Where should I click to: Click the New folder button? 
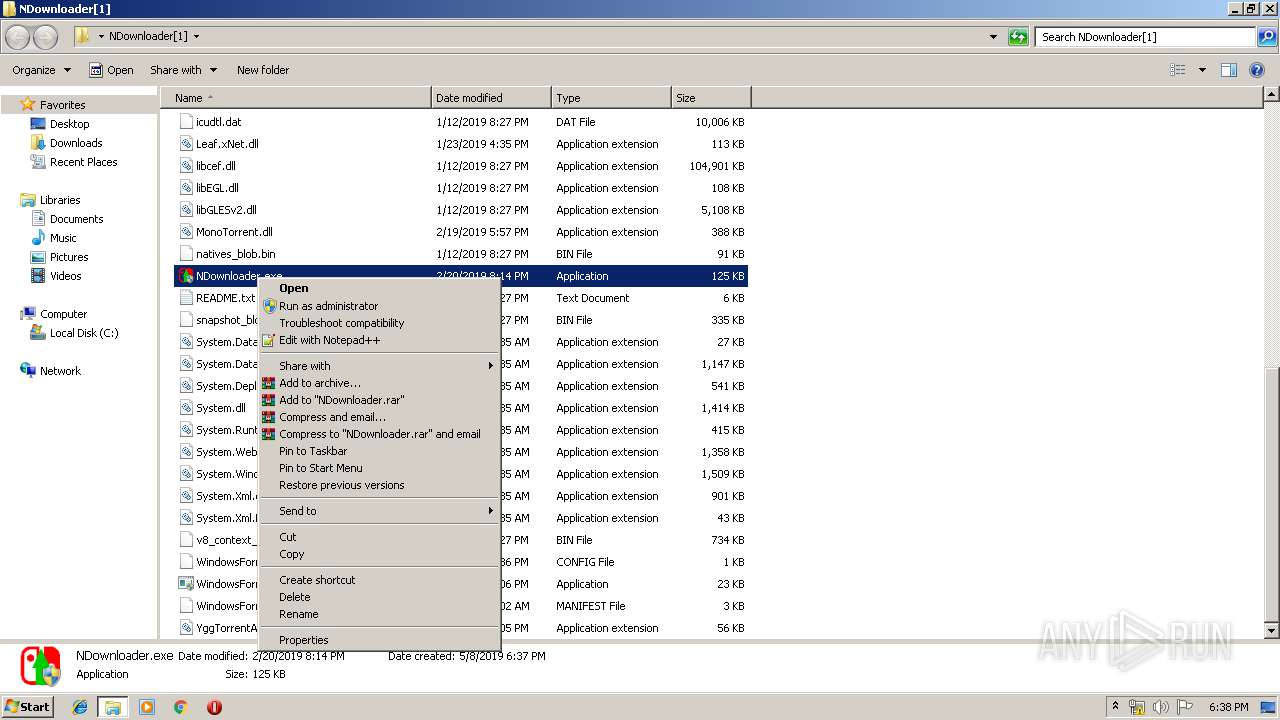tap(263, 70)
